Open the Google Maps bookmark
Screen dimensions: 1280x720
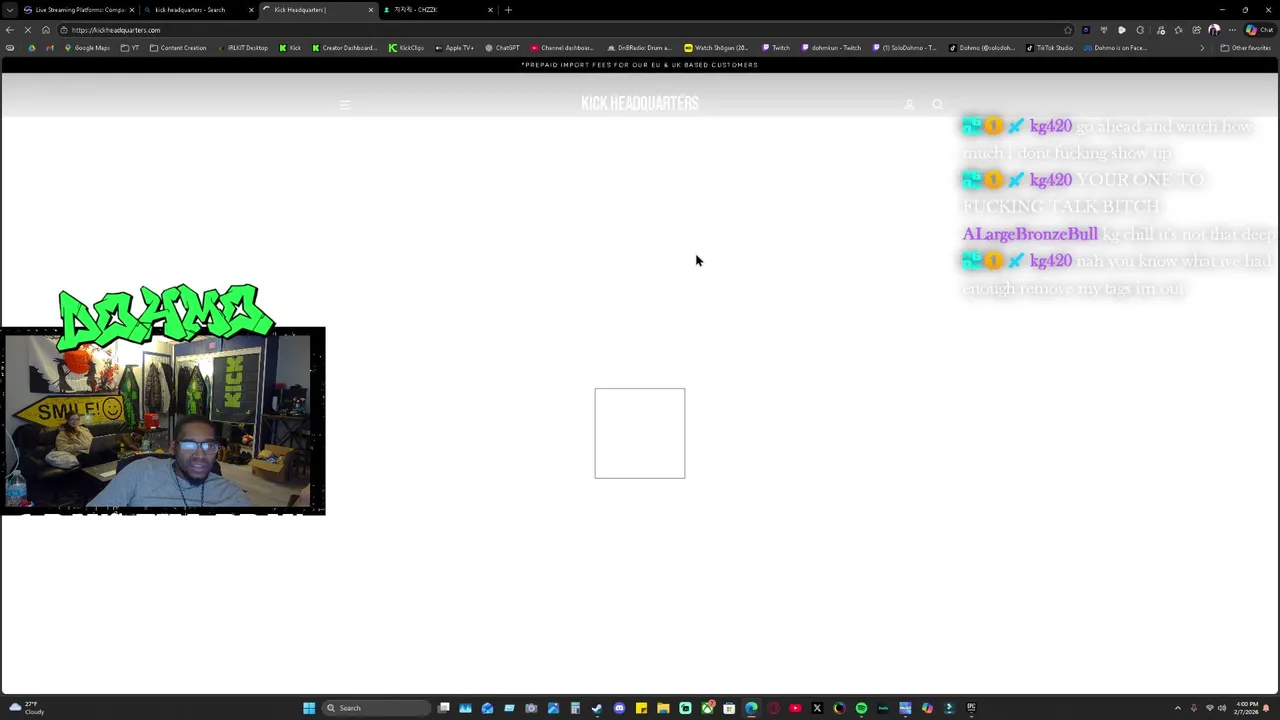(x=87, y=48)
